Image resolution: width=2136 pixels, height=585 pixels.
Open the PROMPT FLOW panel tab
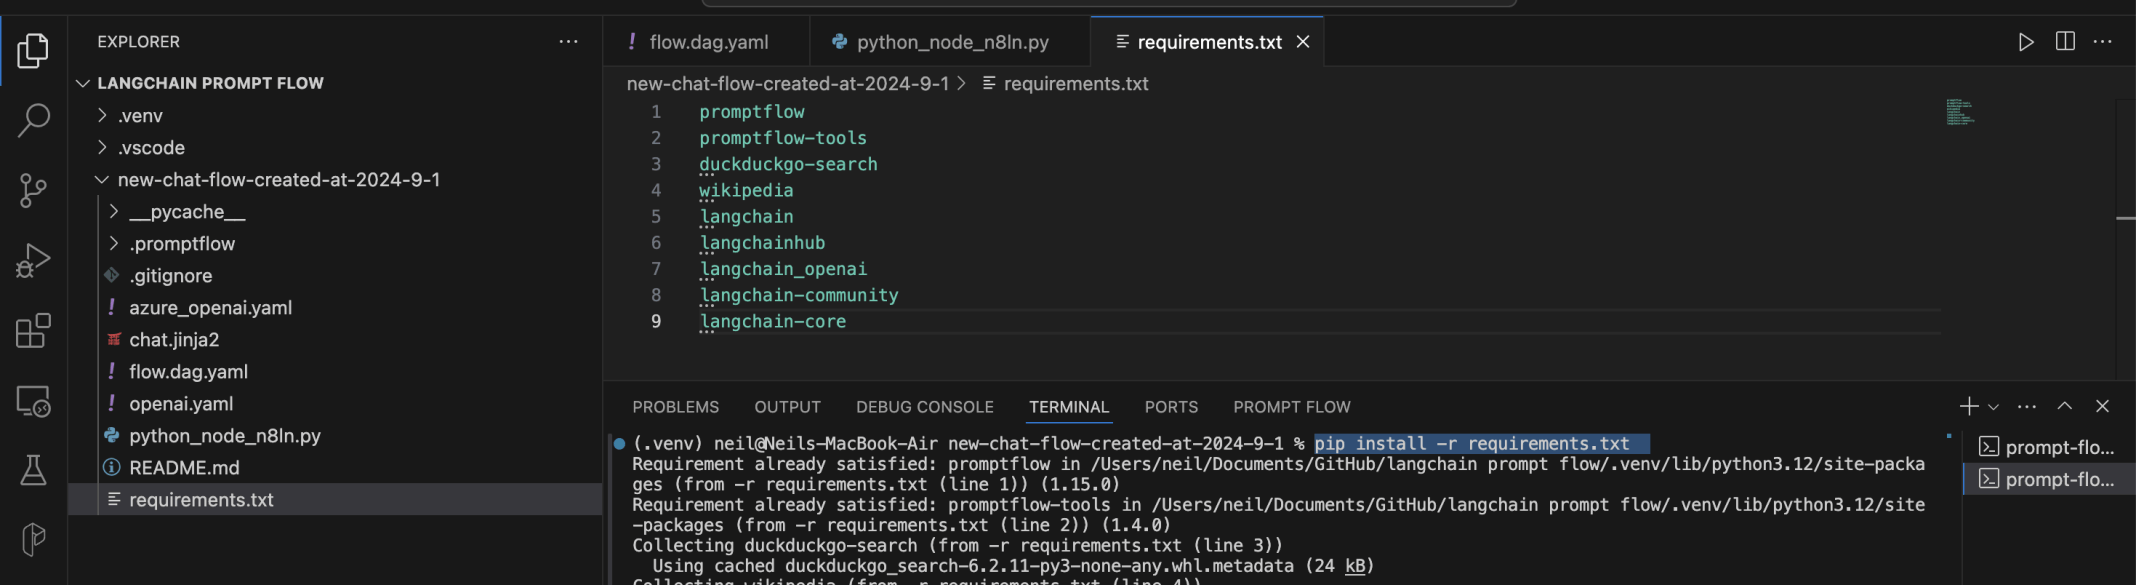pos(1291,407)
